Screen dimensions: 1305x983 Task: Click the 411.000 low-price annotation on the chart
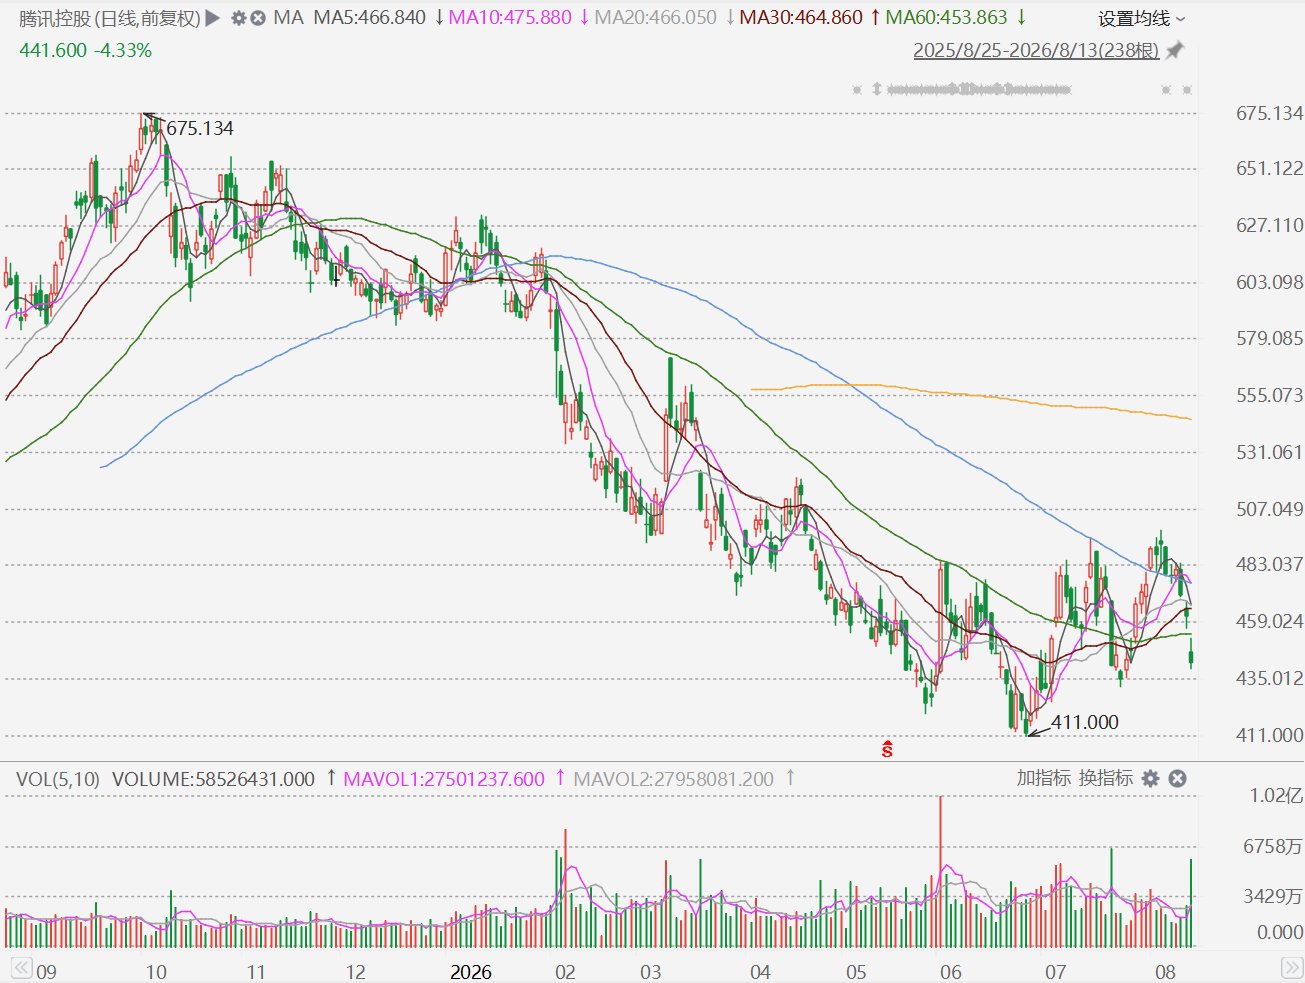1085,722
